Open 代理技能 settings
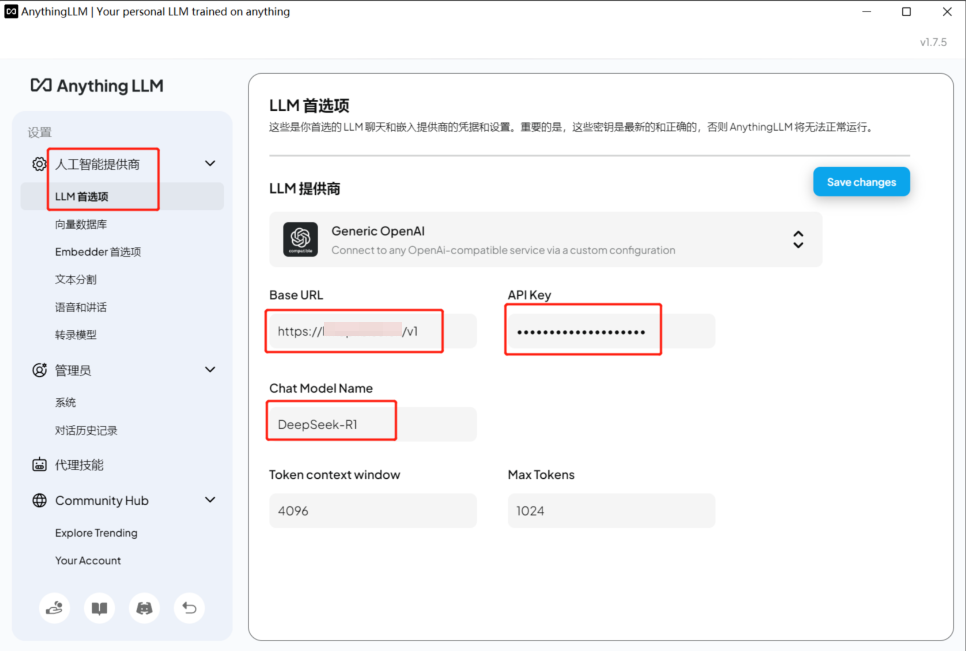The height and width of the screenshot is (651, 966). tap(79, 465)
